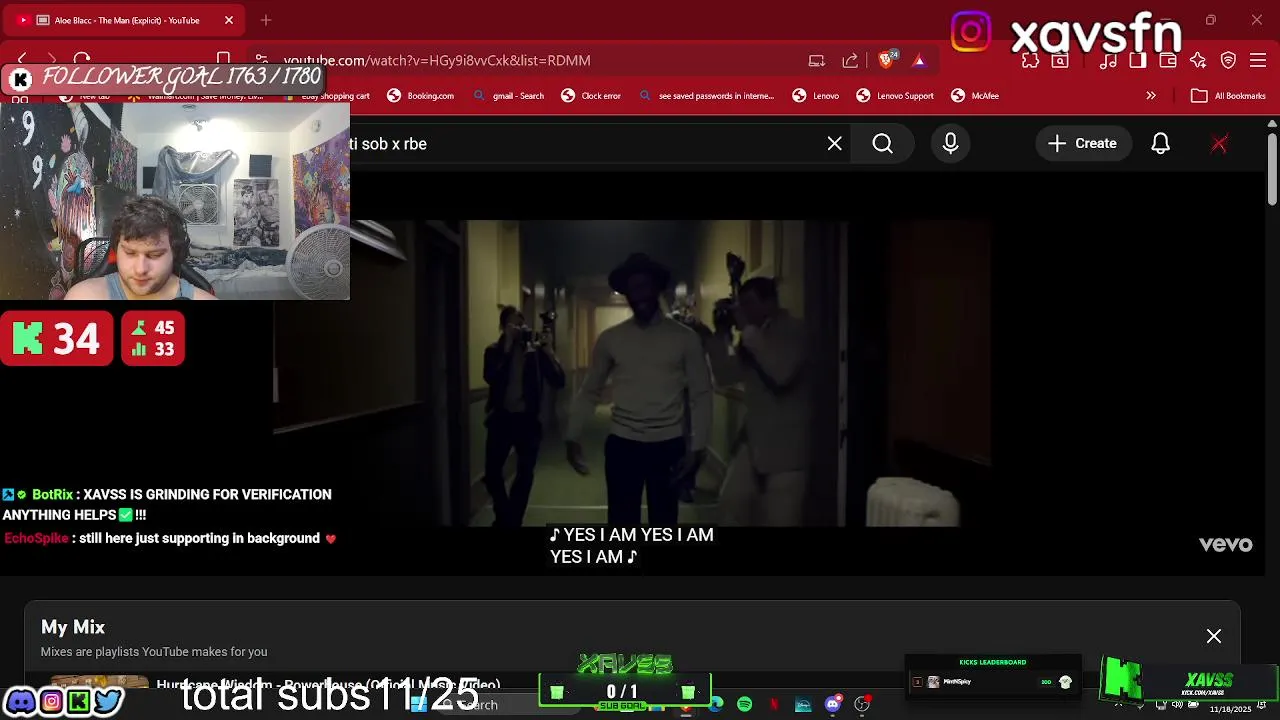Start voice search with microphone icon
The image size is (1280, 720).
(950, 143)
